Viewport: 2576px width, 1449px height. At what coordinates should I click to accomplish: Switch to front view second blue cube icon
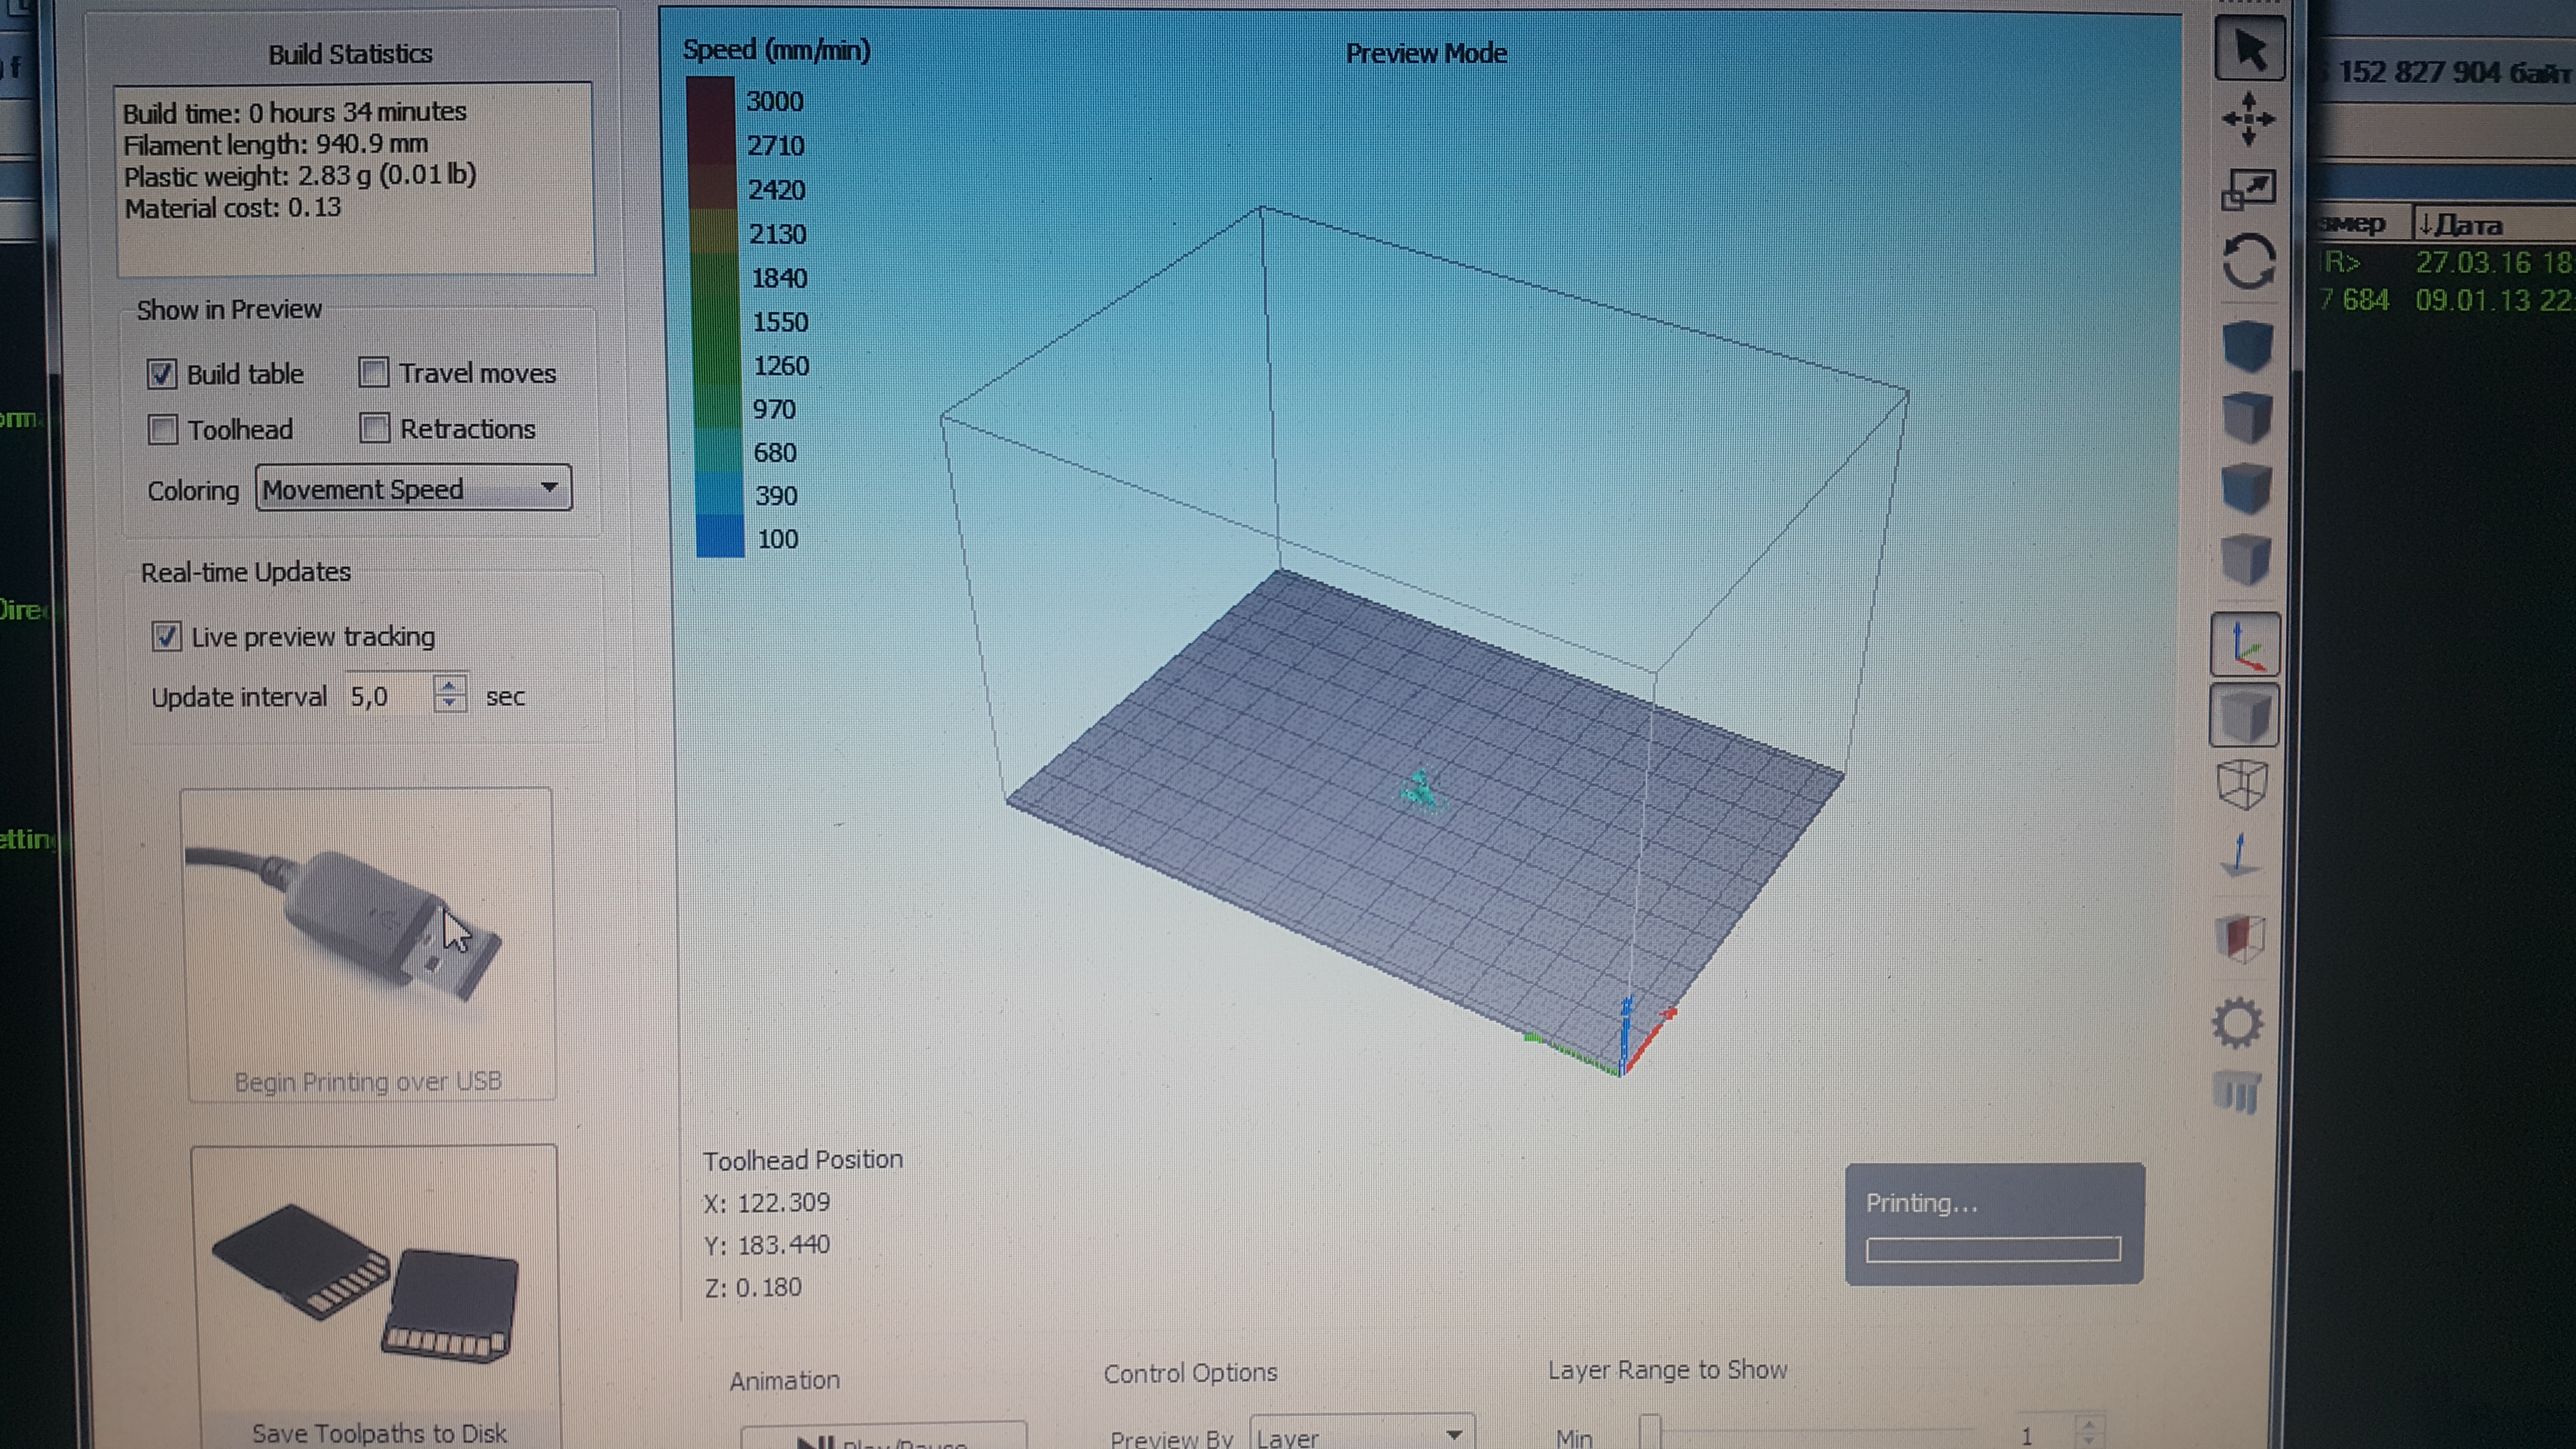pos(2246,488)
